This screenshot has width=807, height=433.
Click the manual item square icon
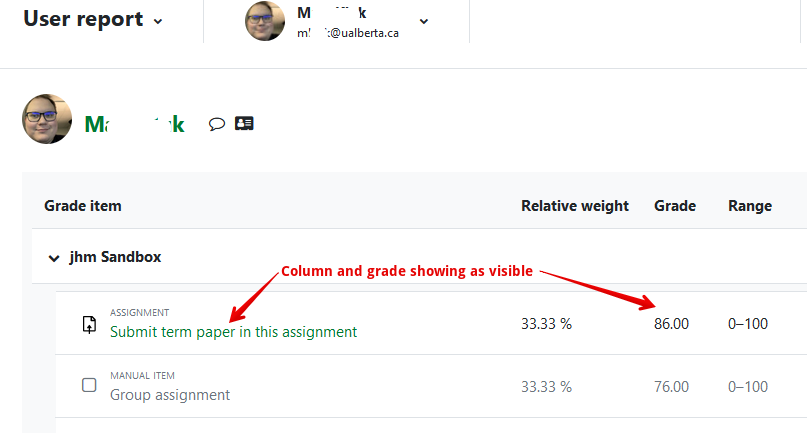89,385
